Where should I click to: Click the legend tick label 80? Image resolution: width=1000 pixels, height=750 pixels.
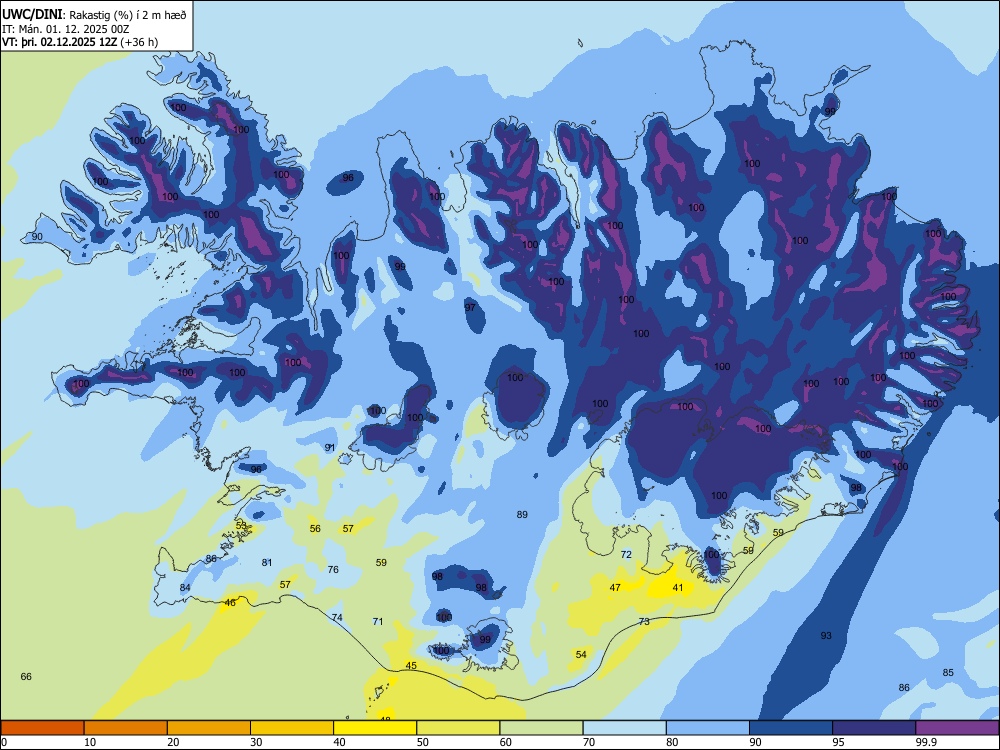672,742
